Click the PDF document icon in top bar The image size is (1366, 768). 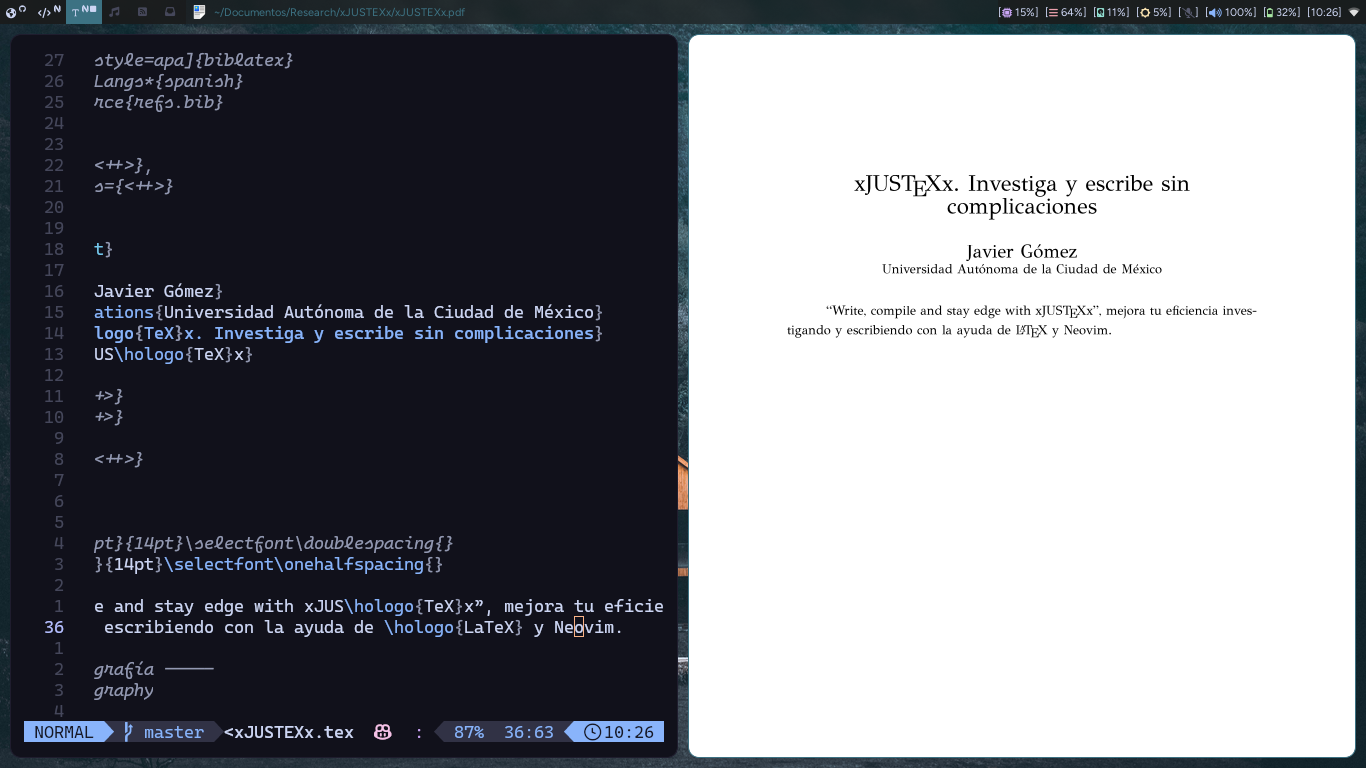[199, 12]
